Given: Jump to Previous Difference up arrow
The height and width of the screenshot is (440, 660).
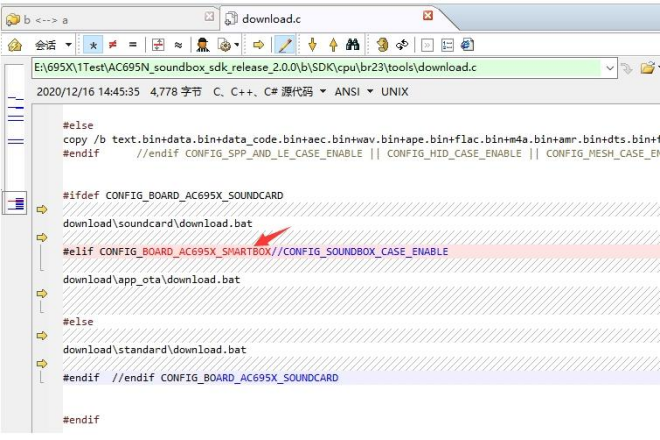Looking at the screenshot, I should pos(333,45).
